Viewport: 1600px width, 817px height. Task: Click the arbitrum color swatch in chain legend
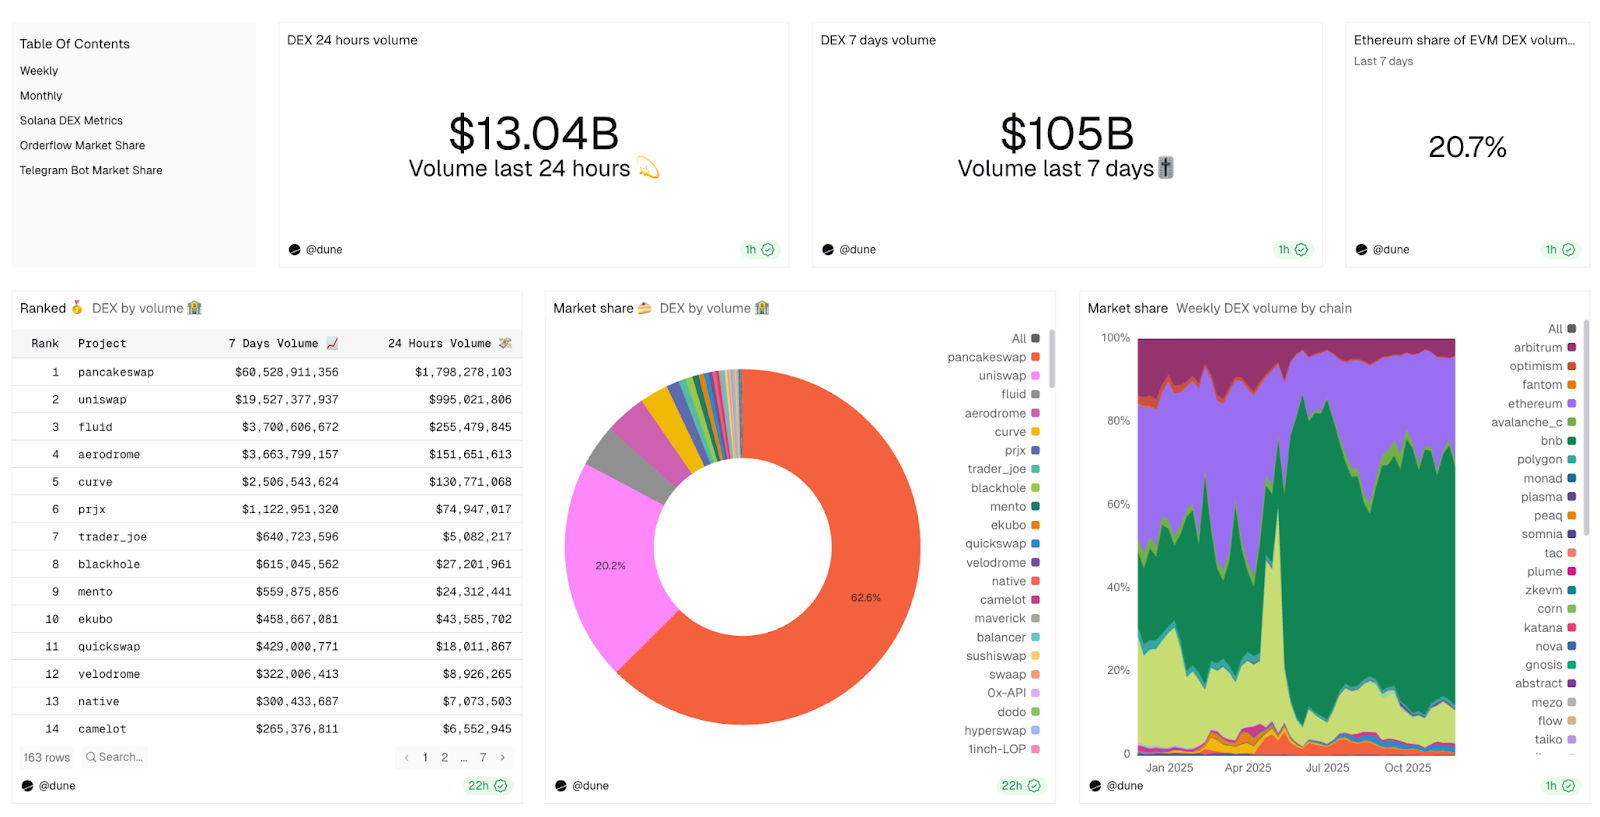1571,348
